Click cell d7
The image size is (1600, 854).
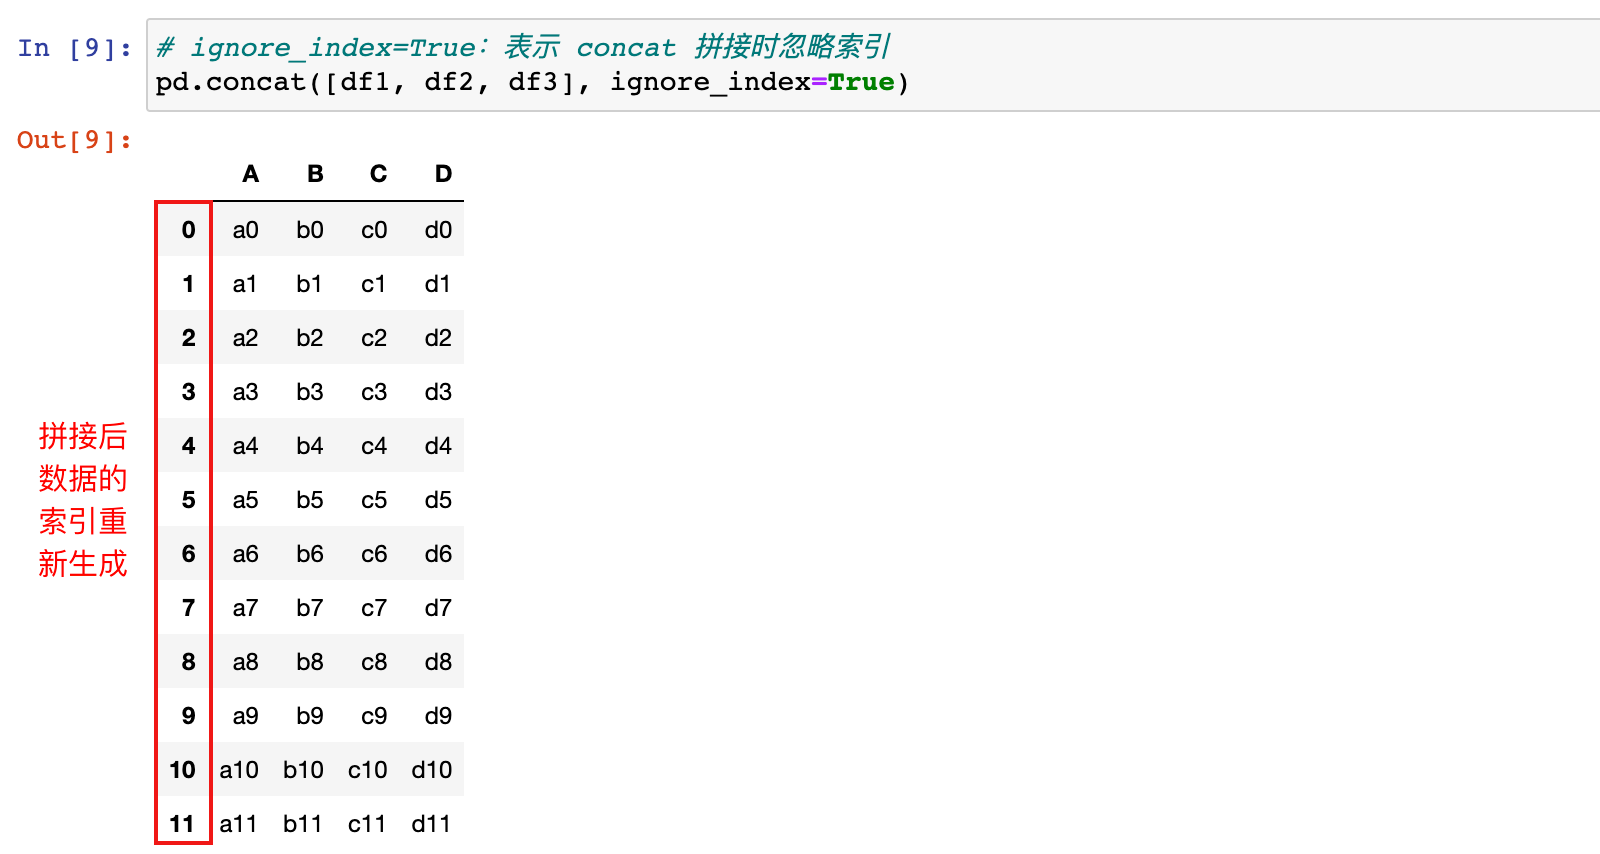point(438,608)
